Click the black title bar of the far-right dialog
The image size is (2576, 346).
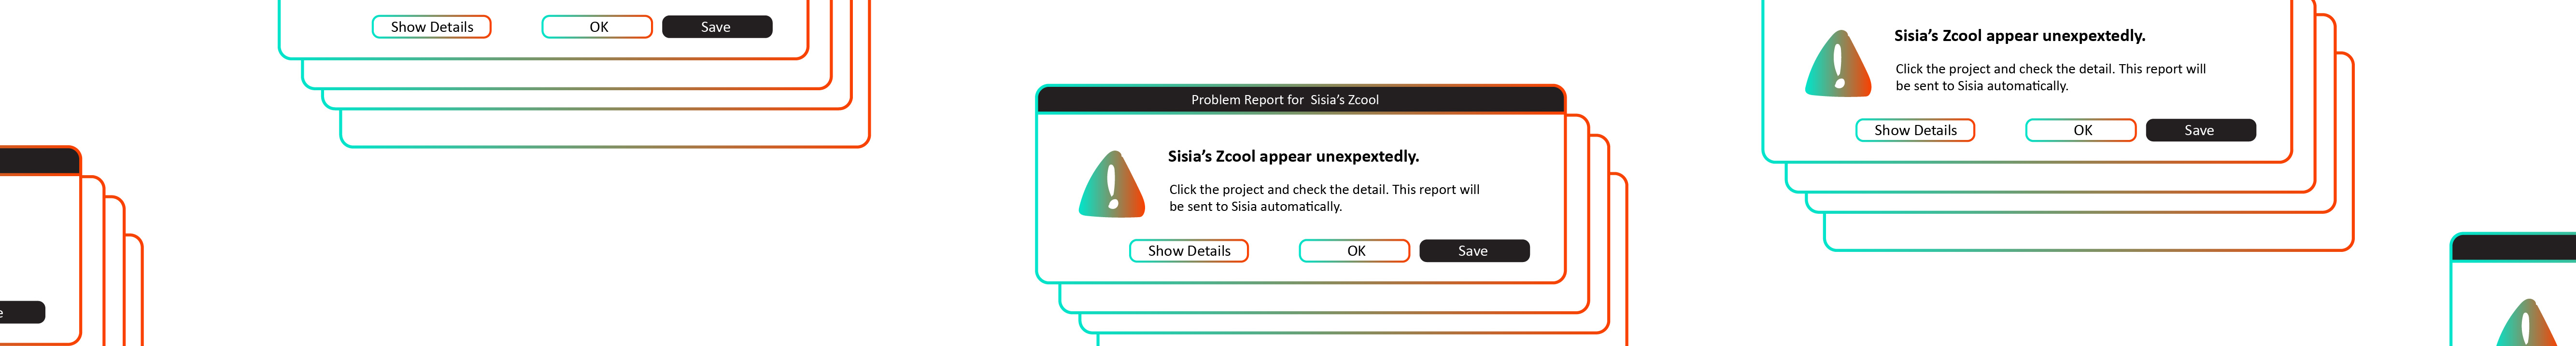point(2515,248)
